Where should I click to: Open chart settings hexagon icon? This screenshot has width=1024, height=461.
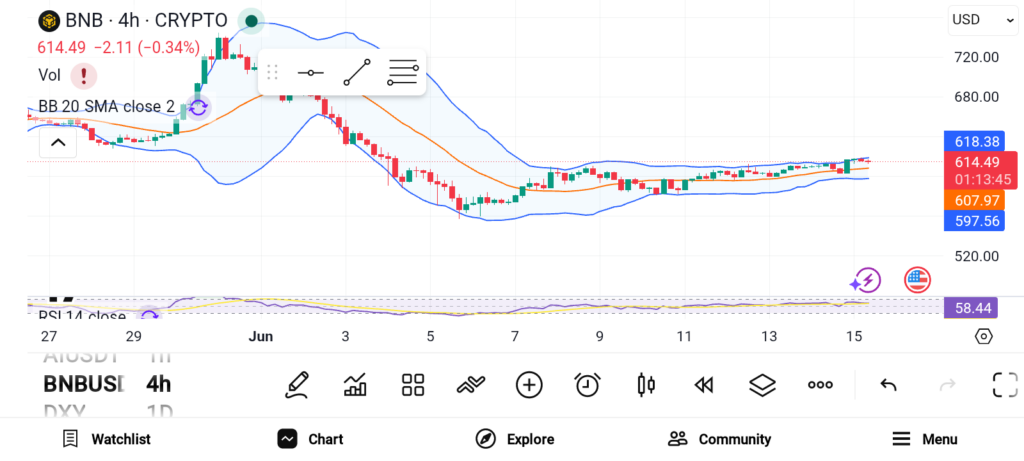(984, 337)
